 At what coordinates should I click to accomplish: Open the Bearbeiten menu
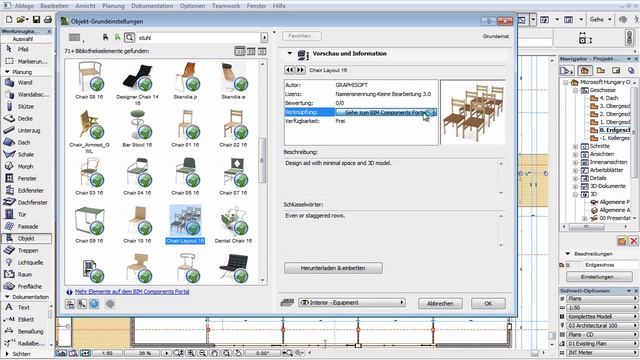[54, 6]
